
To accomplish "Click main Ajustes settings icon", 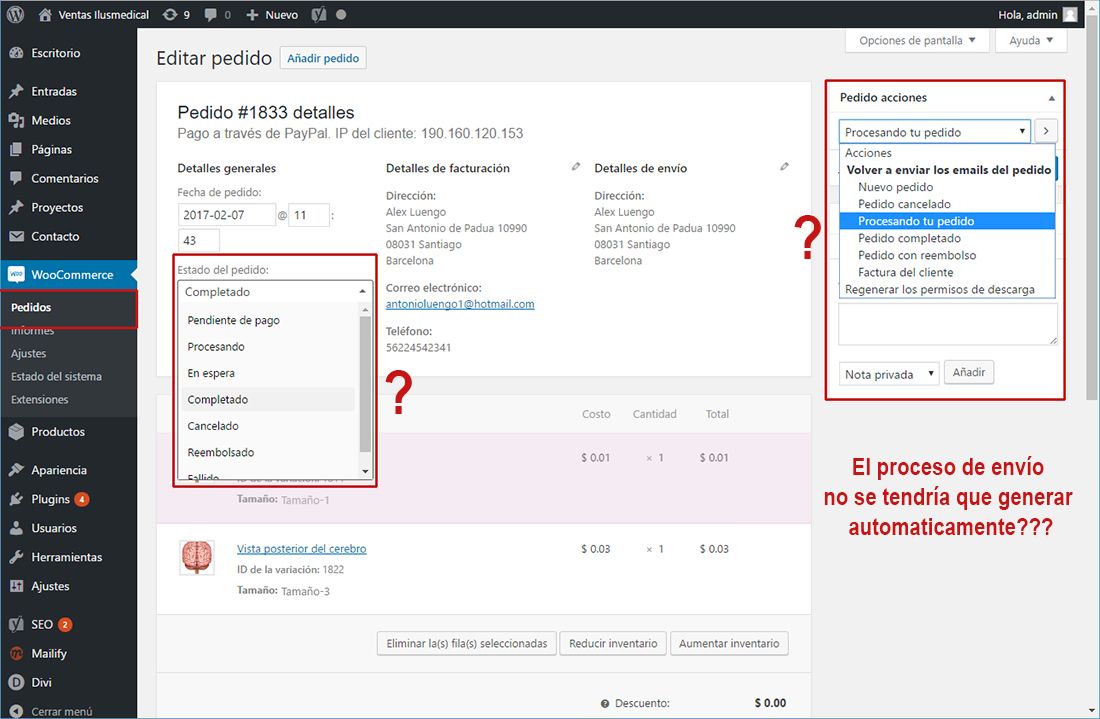I will (x=16, y=586).
